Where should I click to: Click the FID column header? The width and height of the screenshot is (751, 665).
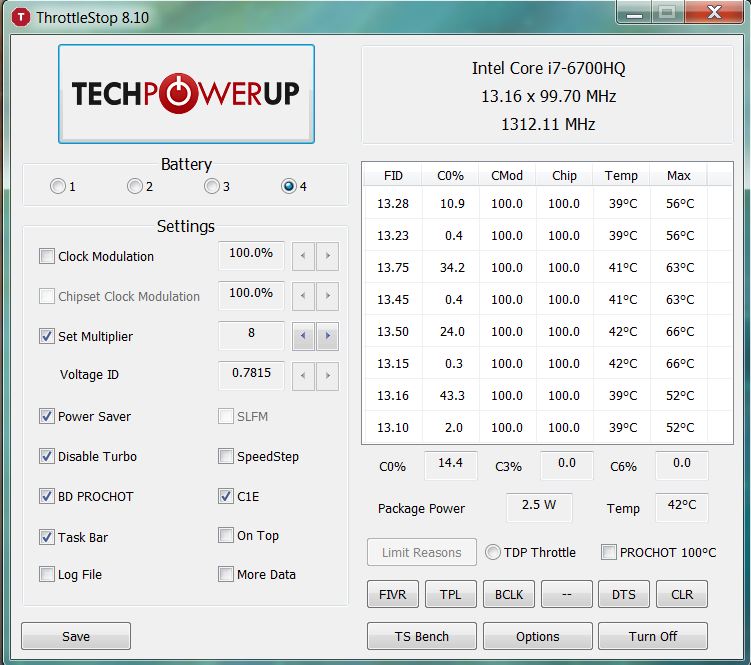[x=393, y=175]
